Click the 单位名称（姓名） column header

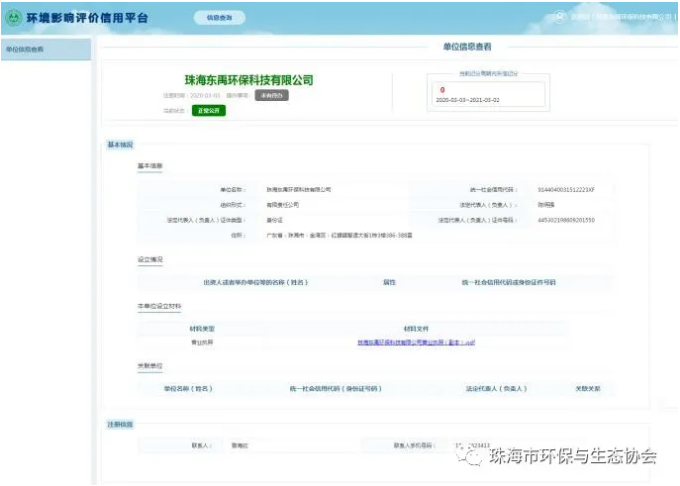coord(188,389)
